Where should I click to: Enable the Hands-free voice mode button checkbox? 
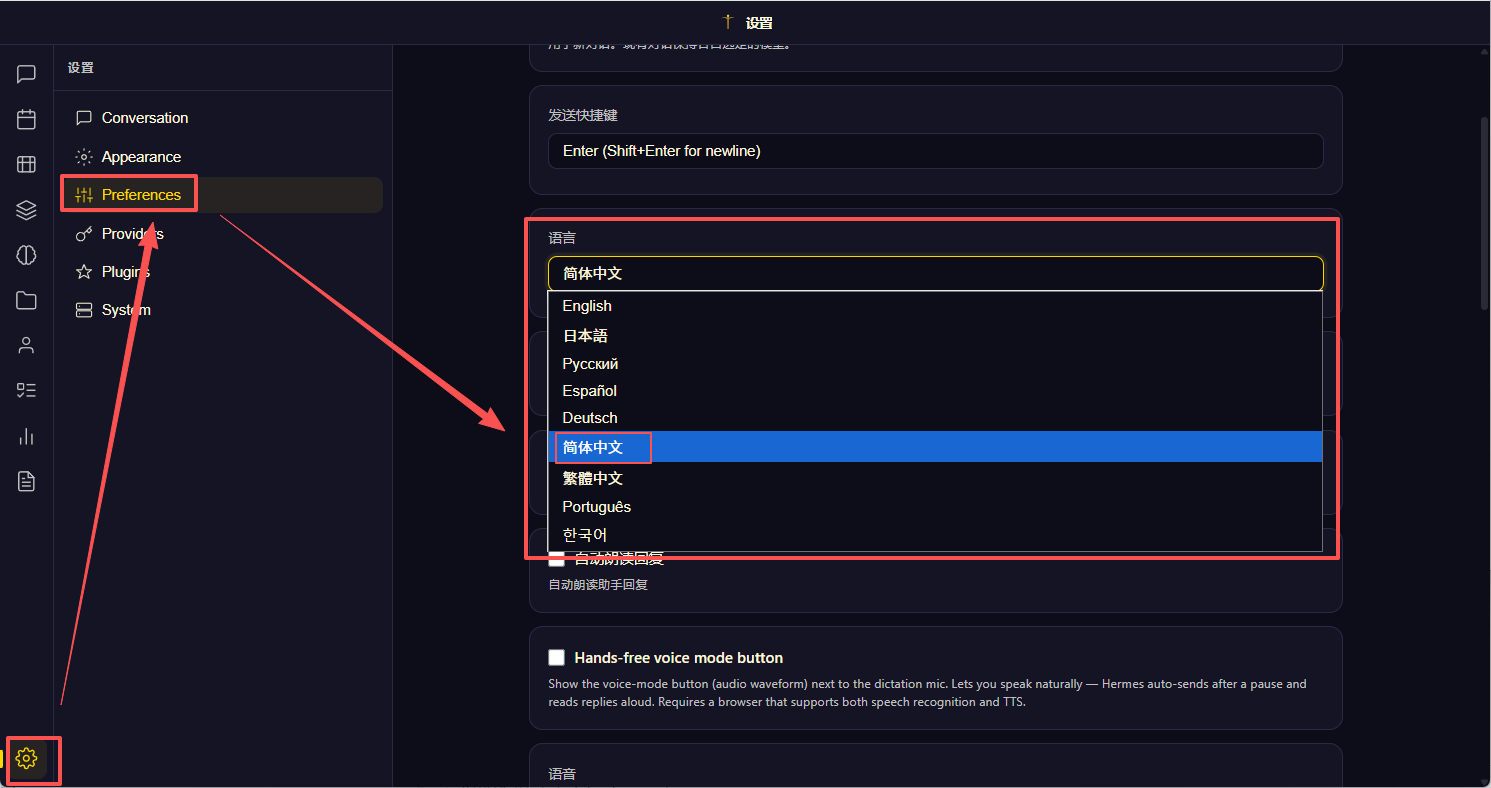[x=557, y=658]
